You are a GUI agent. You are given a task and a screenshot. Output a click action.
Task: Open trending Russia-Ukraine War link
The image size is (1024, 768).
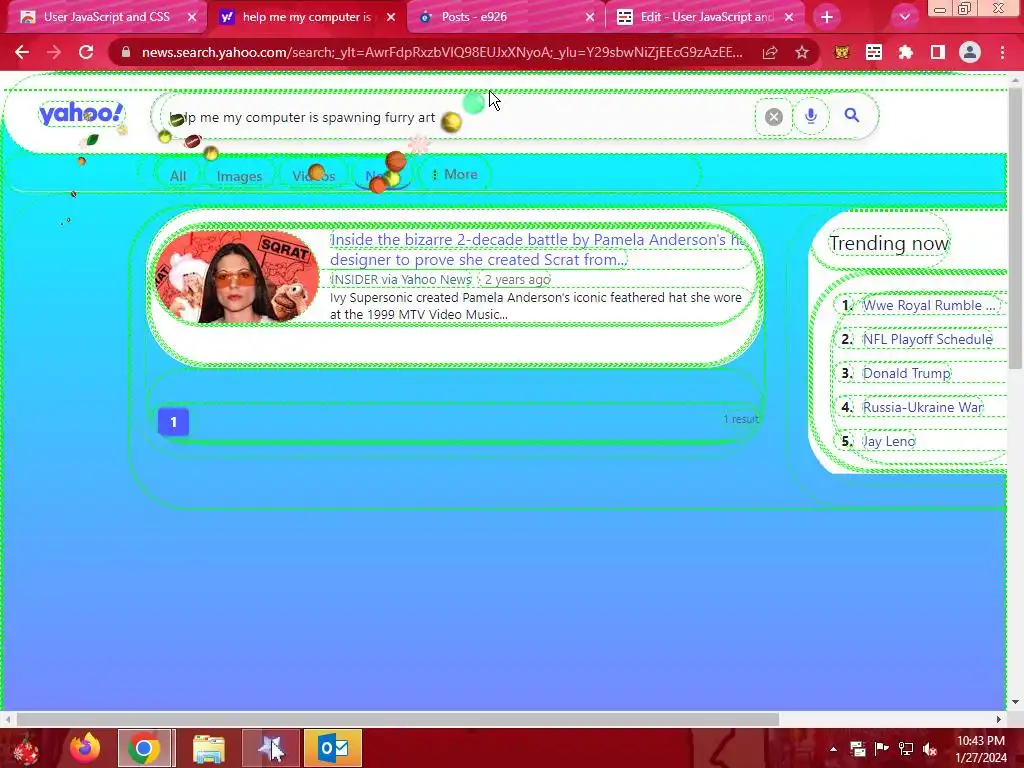point(923,407)
